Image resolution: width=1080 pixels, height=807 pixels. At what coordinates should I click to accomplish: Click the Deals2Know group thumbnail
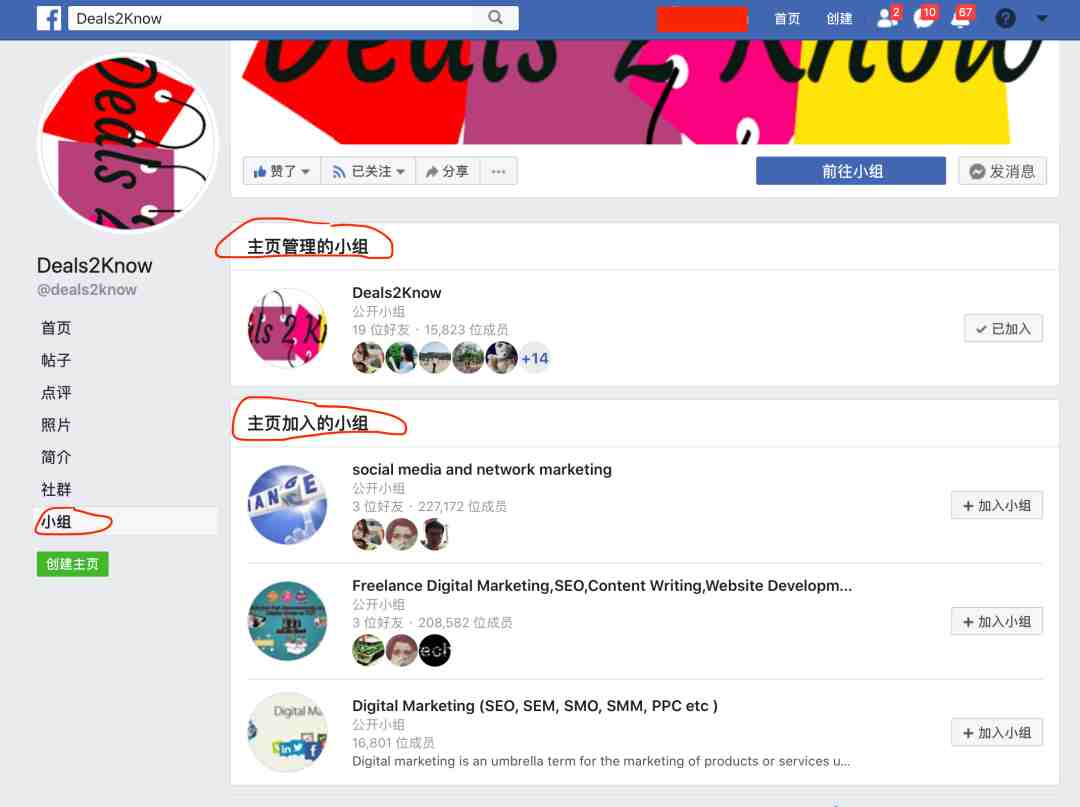pos(287,328)
